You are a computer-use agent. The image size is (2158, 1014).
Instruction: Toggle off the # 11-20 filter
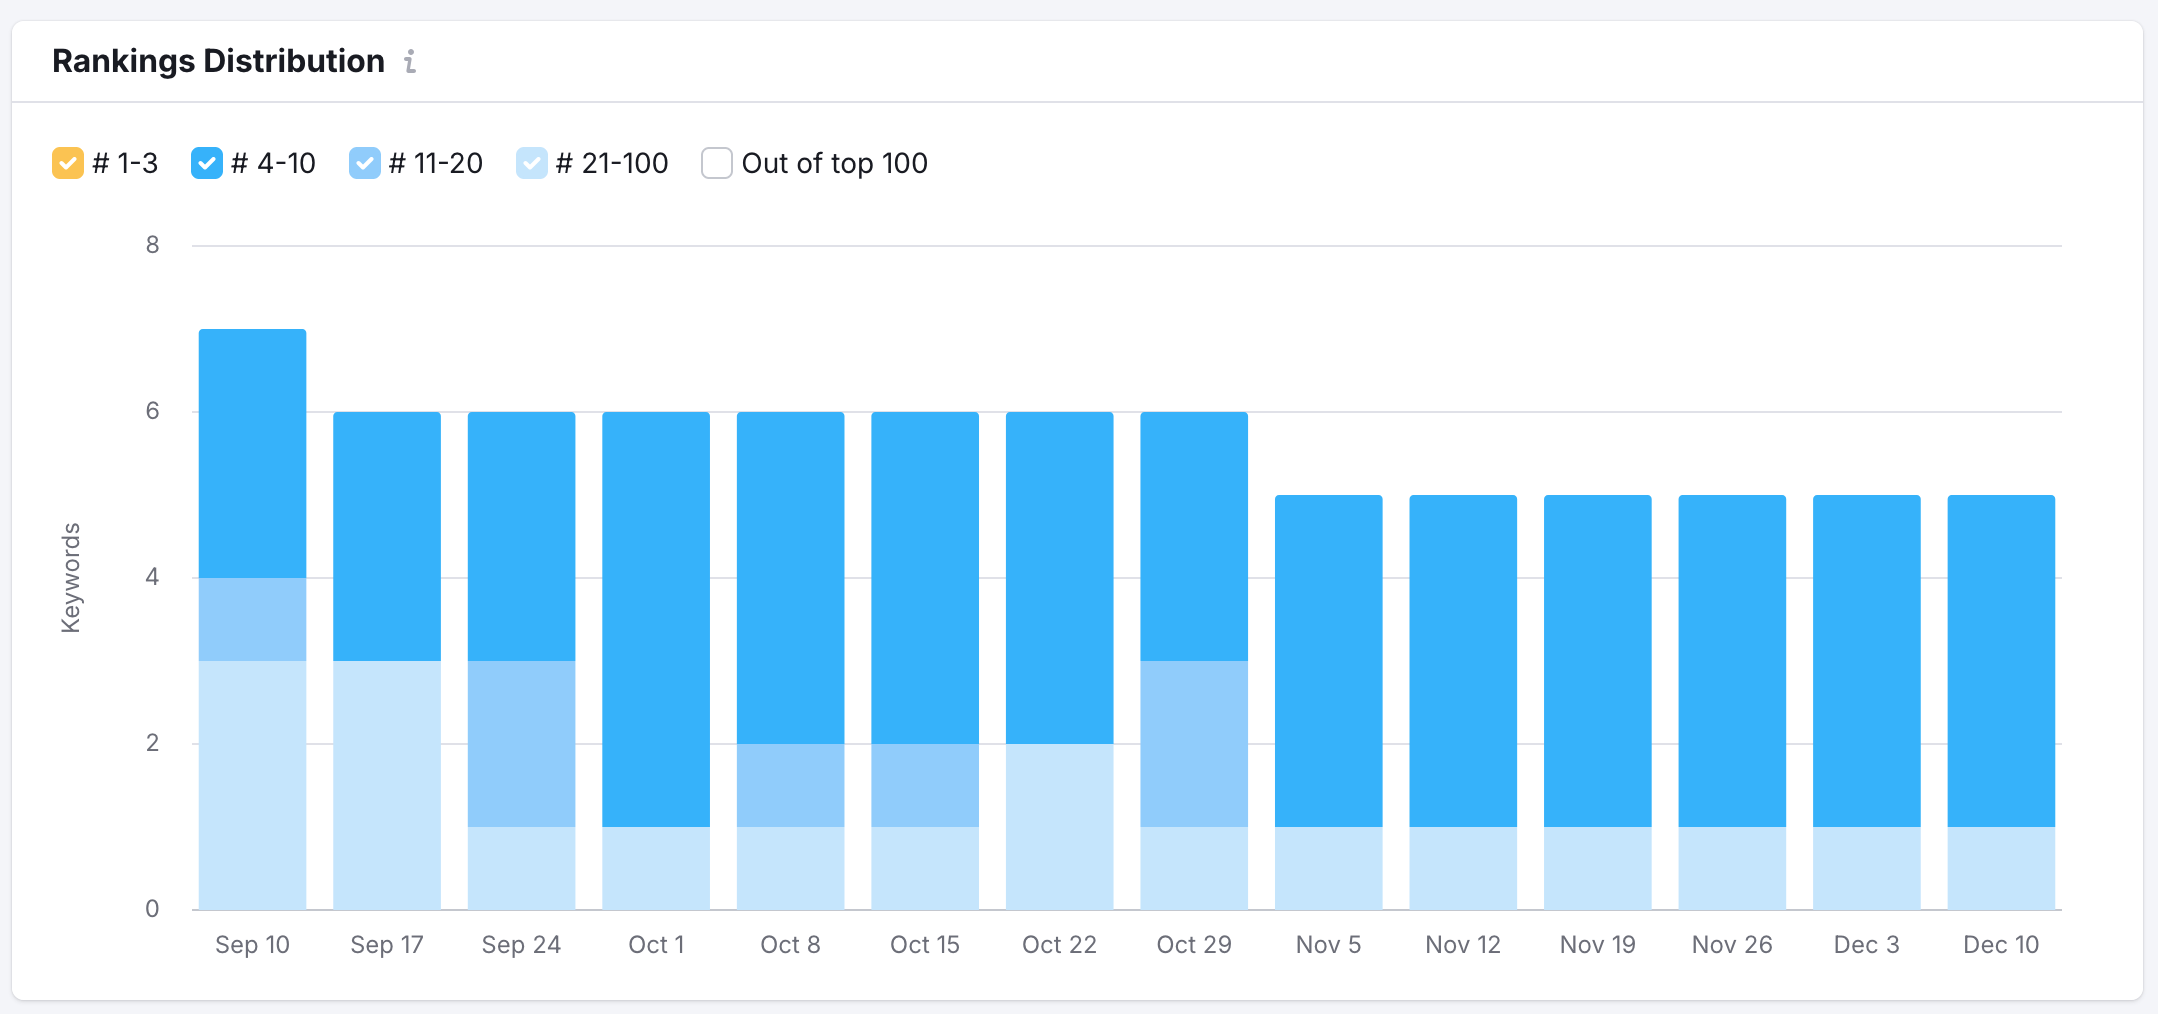365,162
